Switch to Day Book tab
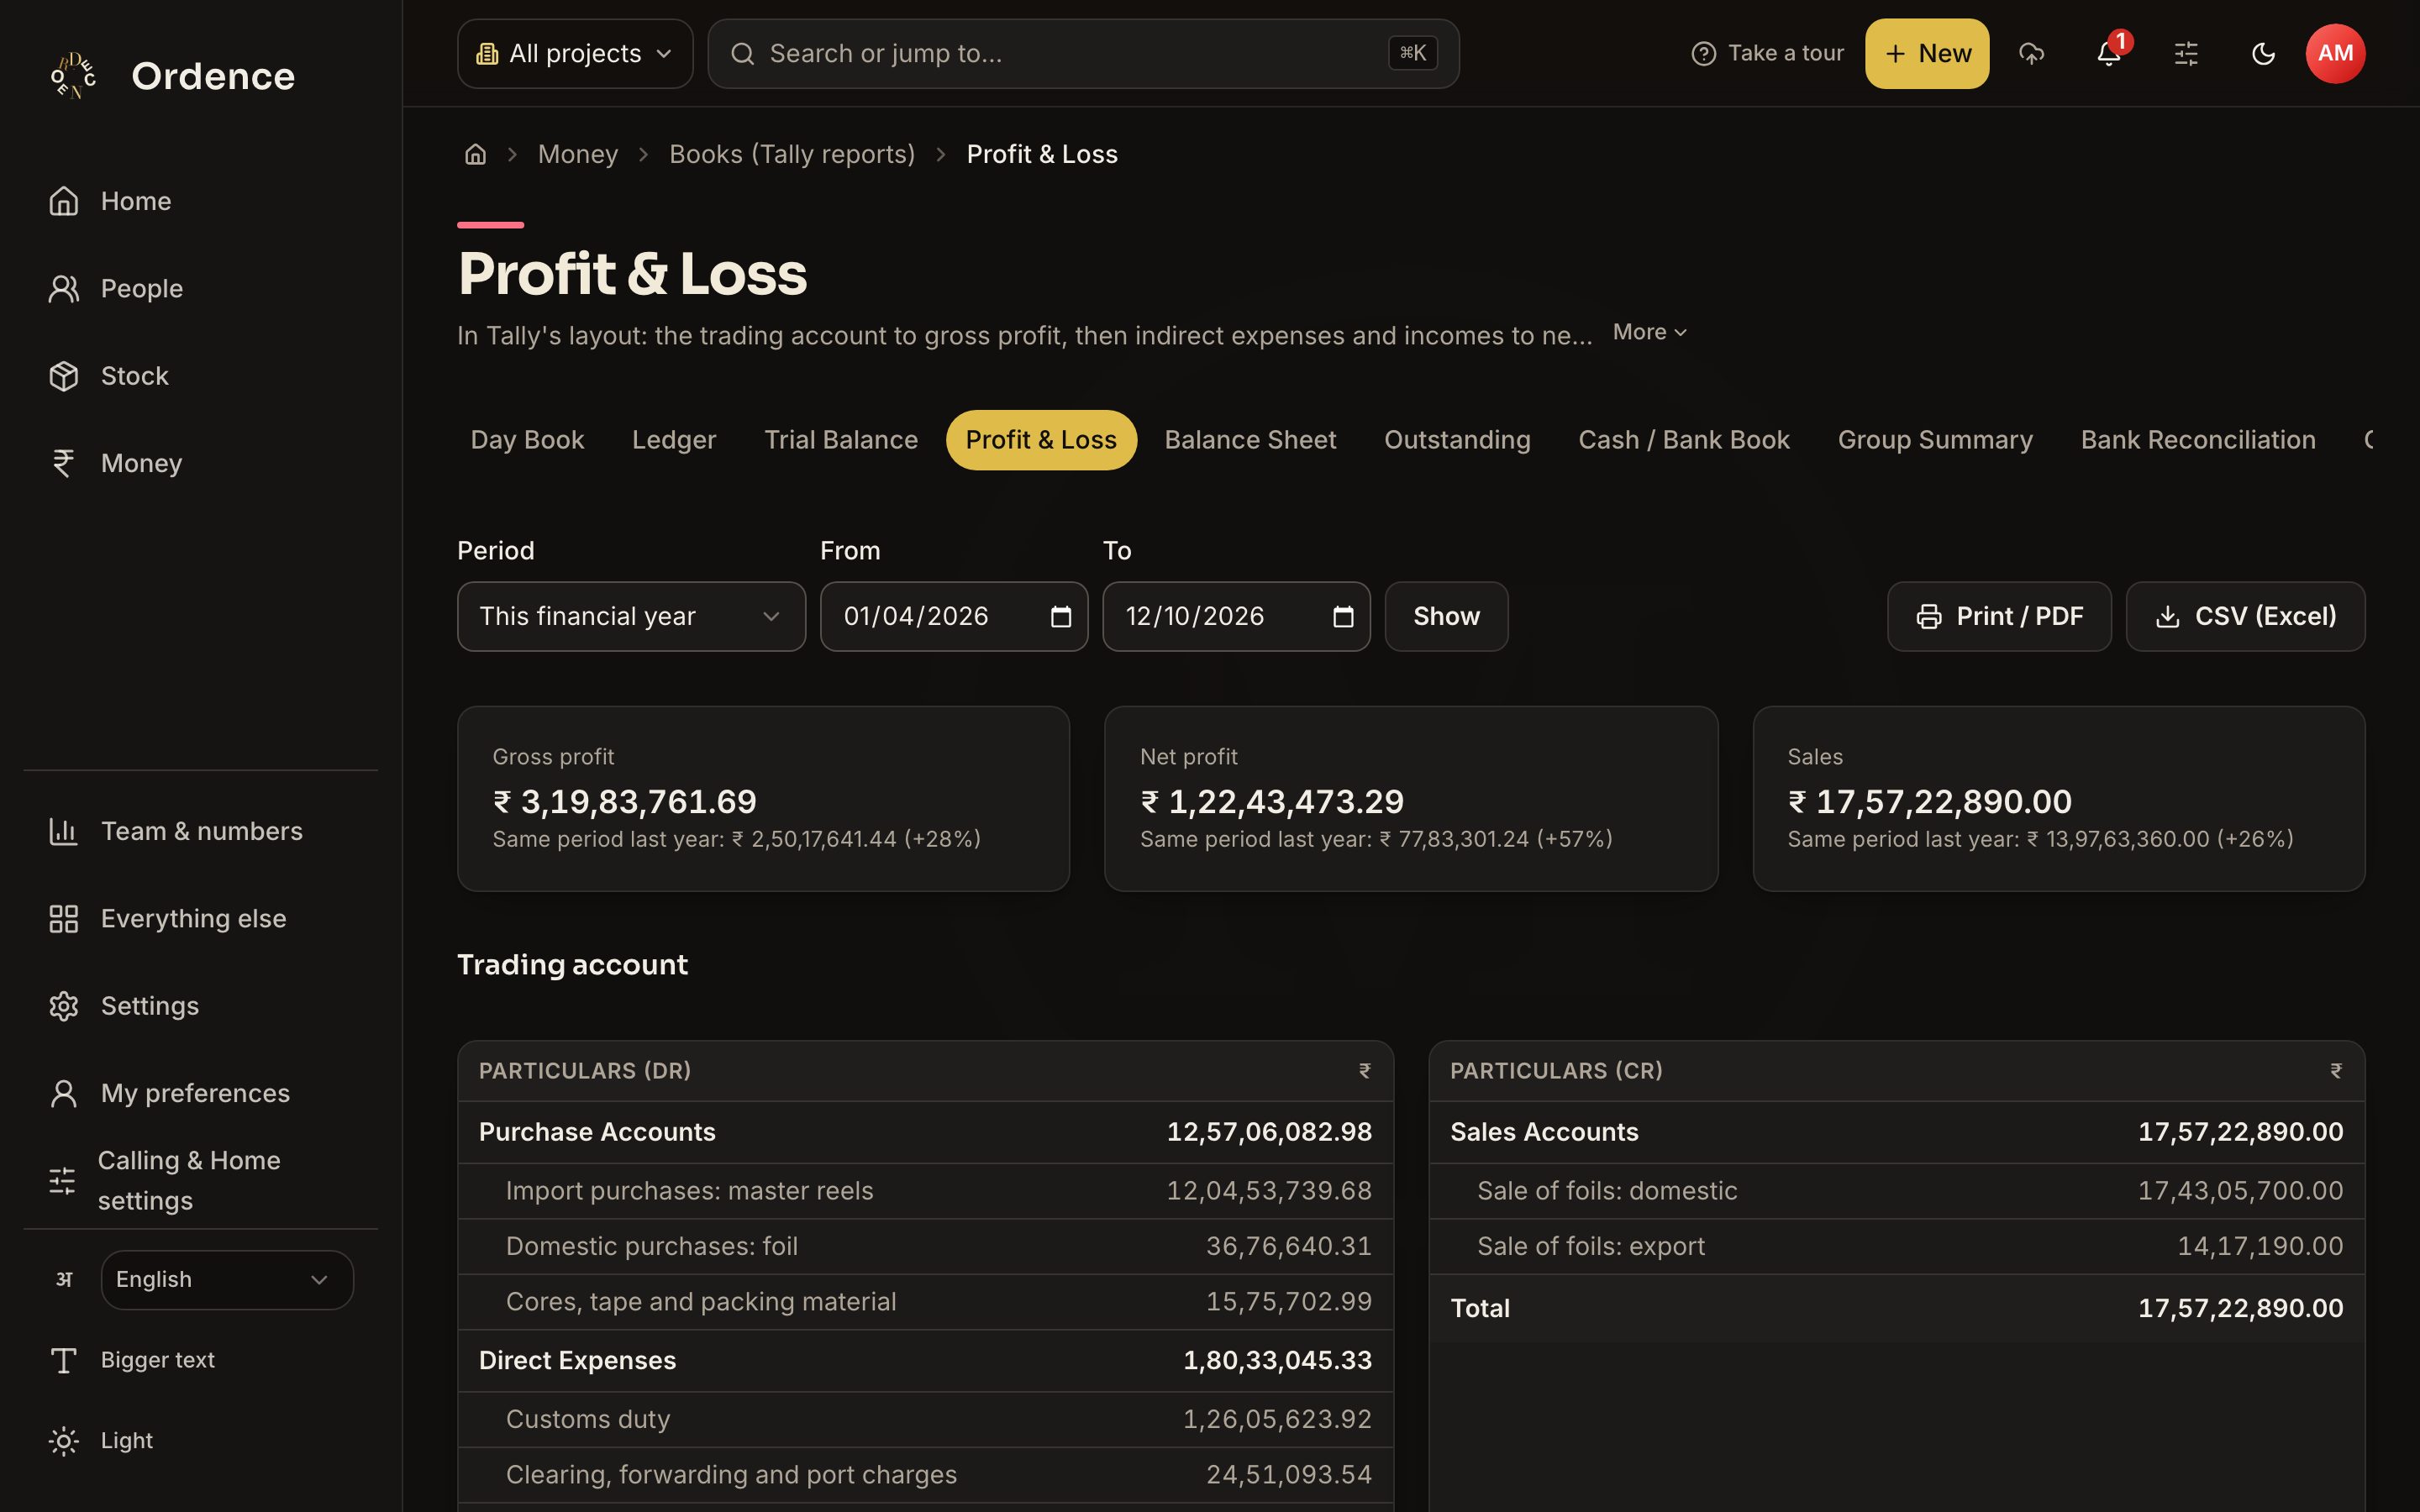 pyautogui.click(x=527, y=440)
